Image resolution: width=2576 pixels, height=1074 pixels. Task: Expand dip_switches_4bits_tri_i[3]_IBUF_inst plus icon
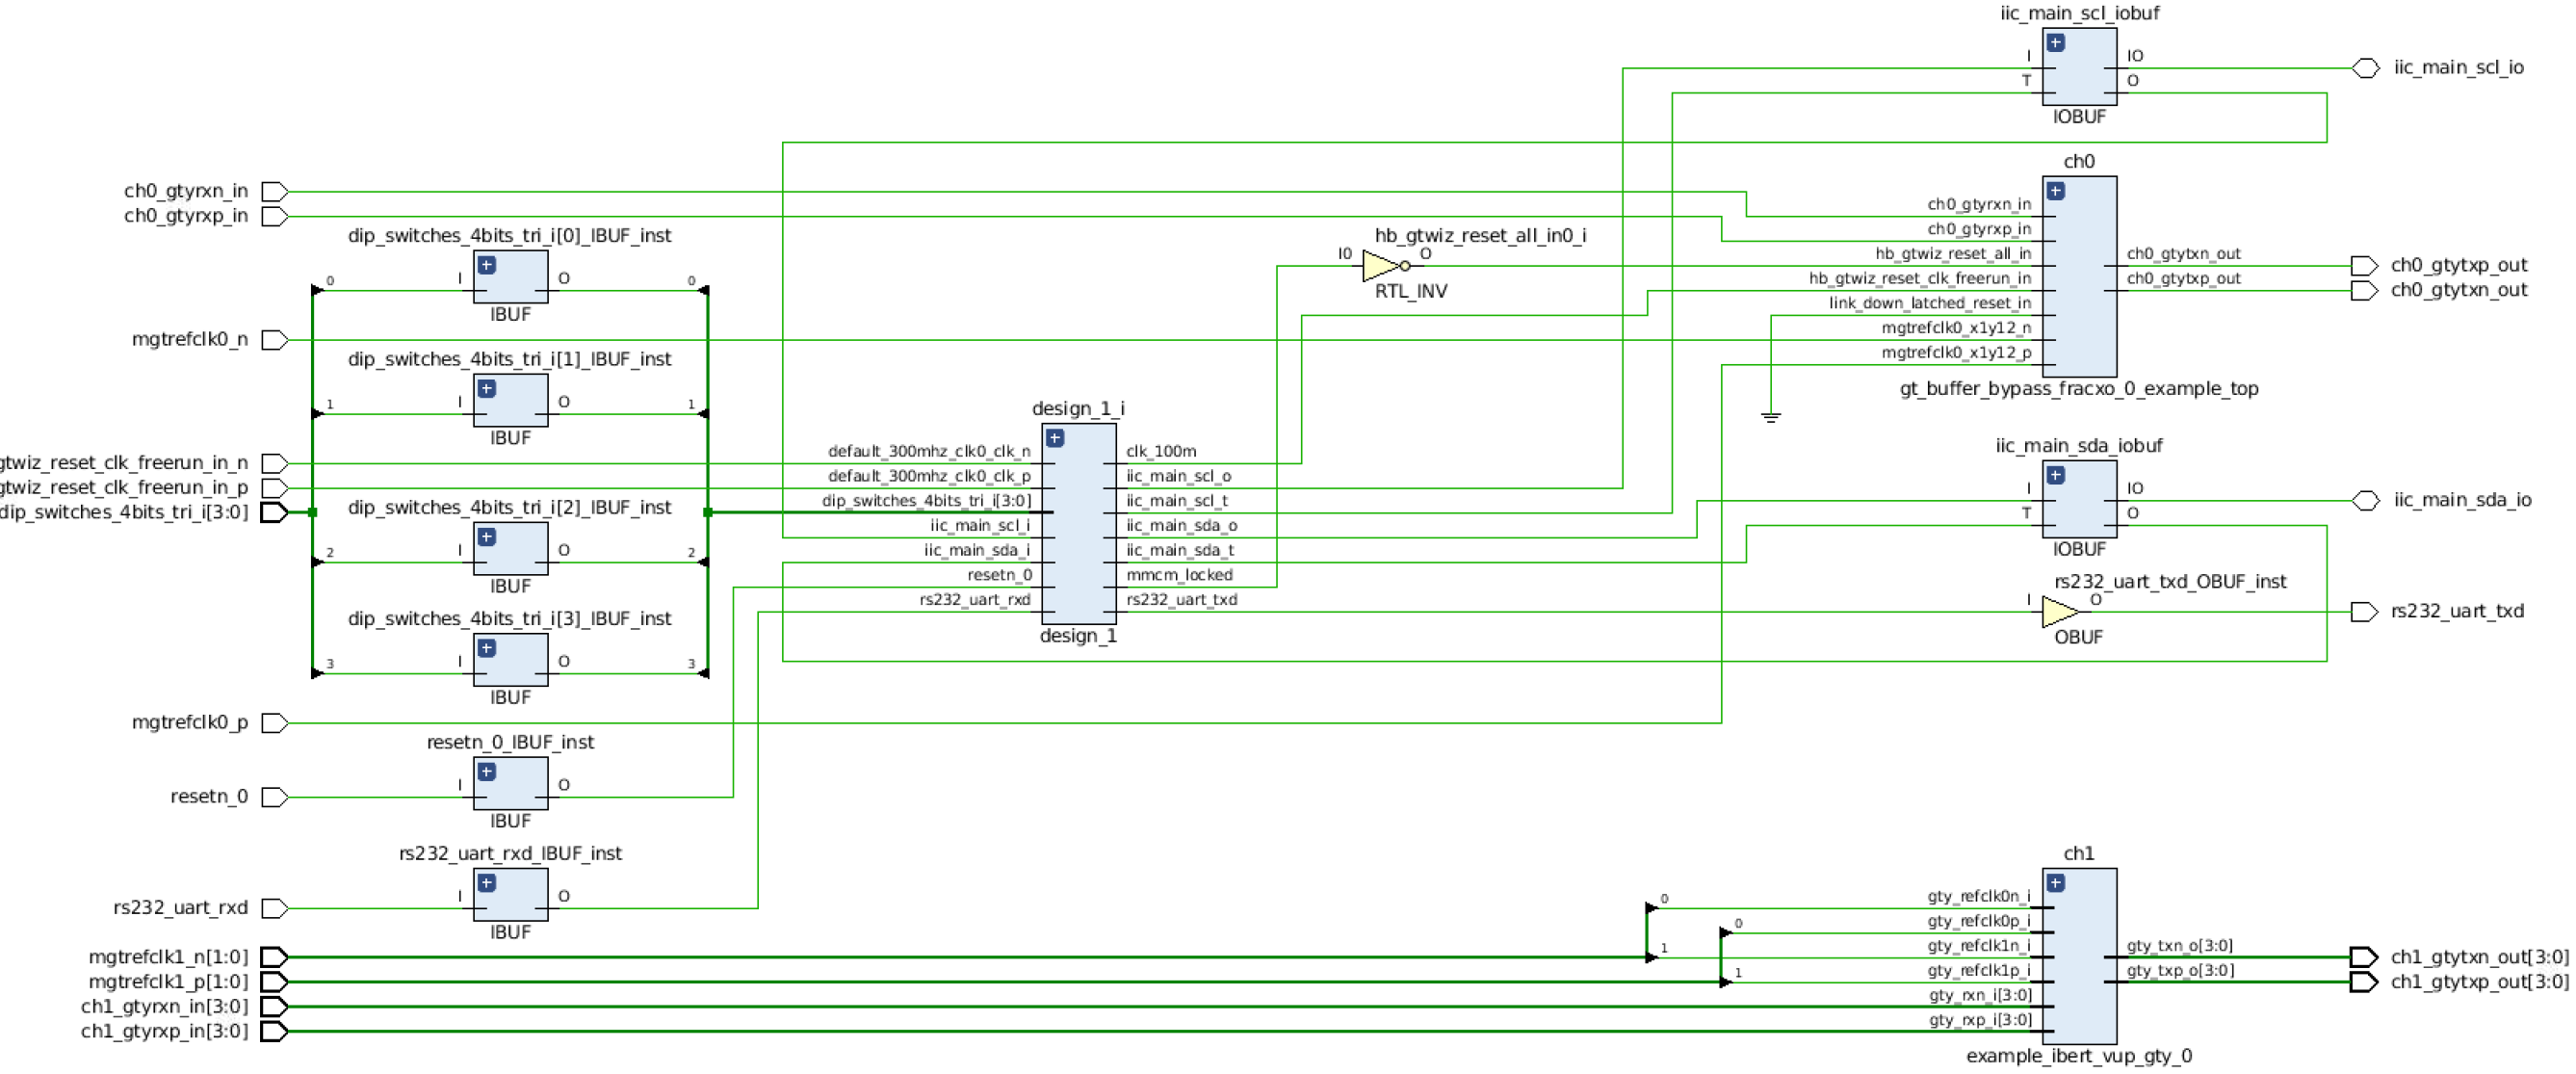tap(486, 648)
